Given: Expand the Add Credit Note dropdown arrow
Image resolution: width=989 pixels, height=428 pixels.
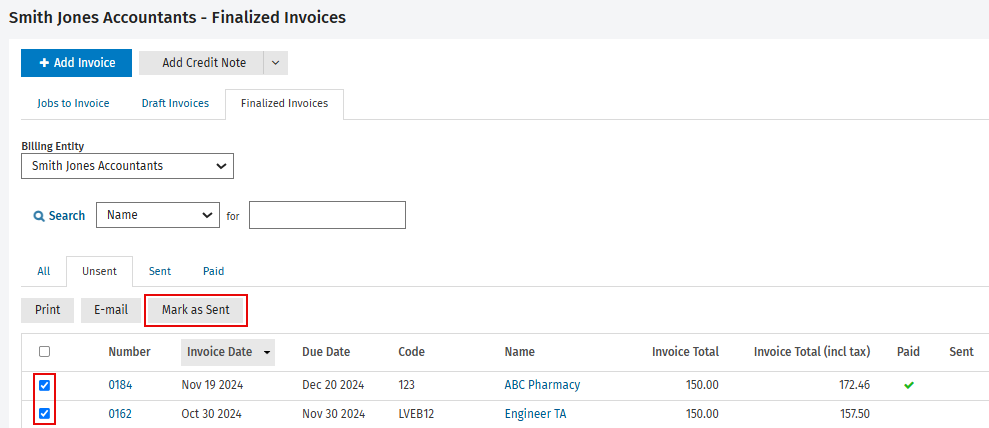Looking at the screenshot, I should (276, 63).
